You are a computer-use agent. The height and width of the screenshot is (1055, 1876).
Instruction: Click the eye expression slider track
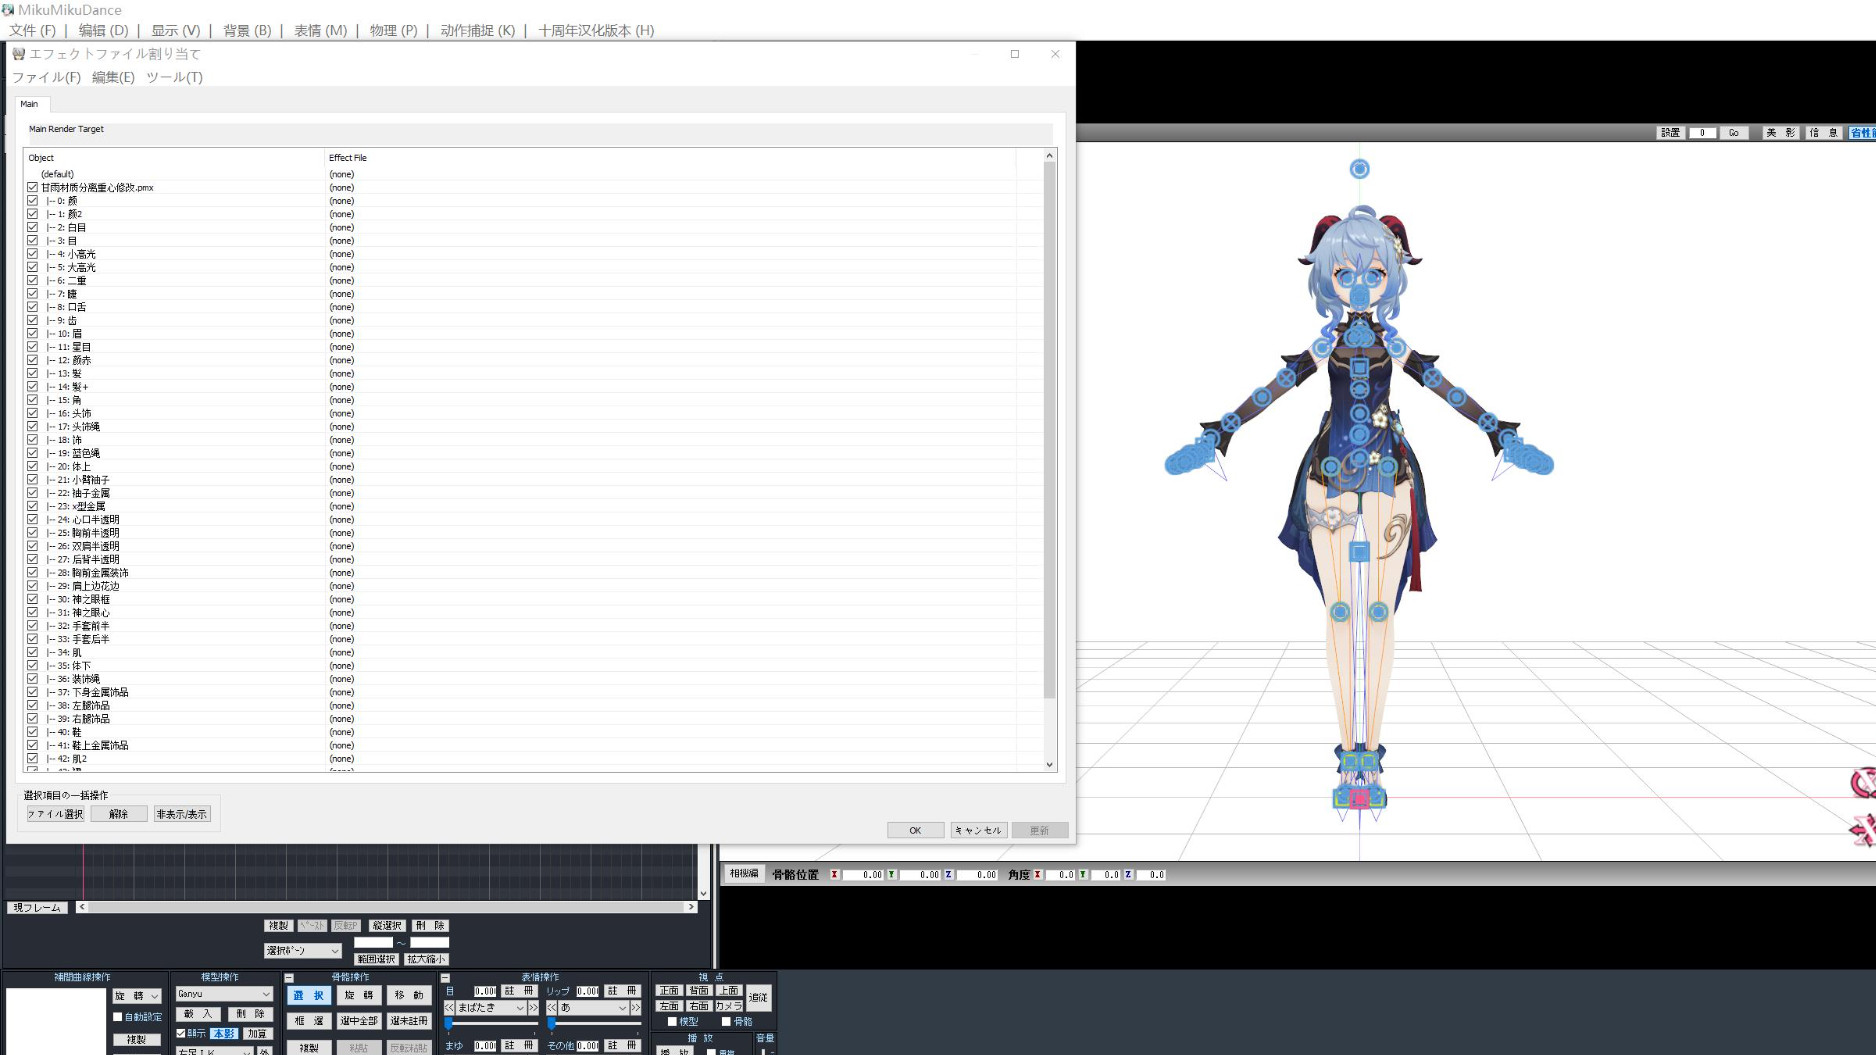click(x=492, y=1023)
